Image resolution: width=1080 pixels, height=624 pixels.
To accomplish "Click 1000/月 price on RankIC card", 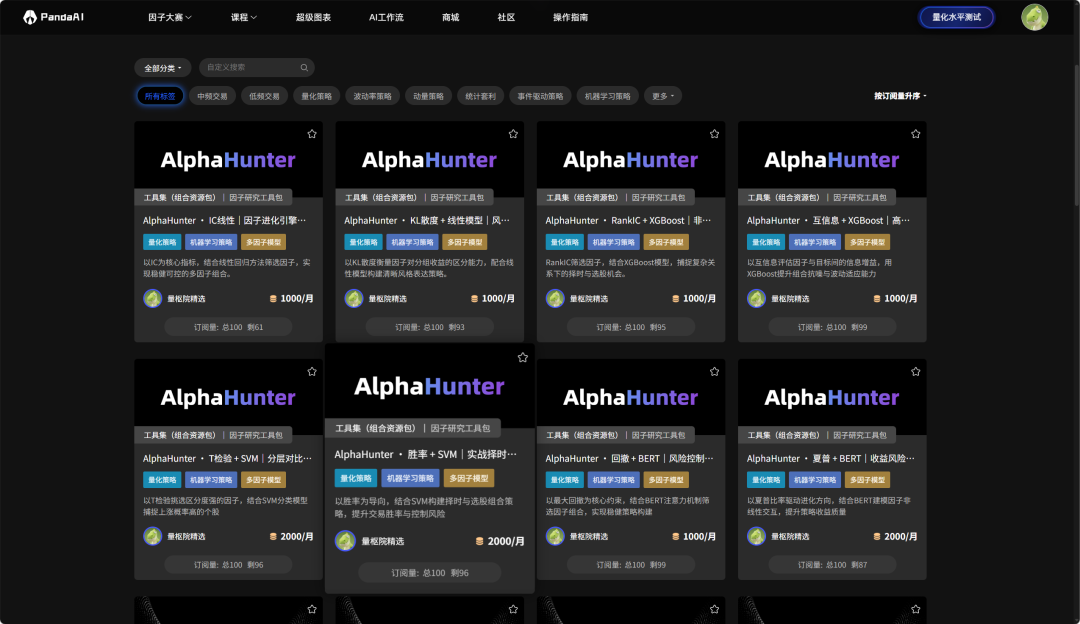I will tap(699, 298).
